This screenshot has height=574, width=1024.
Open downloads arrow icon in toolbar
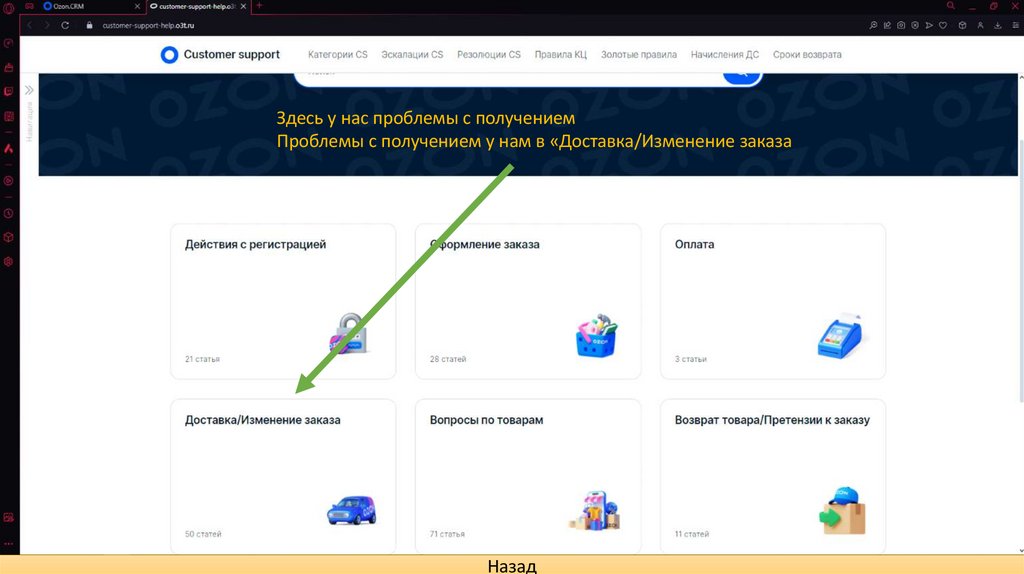(x=998, y=25)
